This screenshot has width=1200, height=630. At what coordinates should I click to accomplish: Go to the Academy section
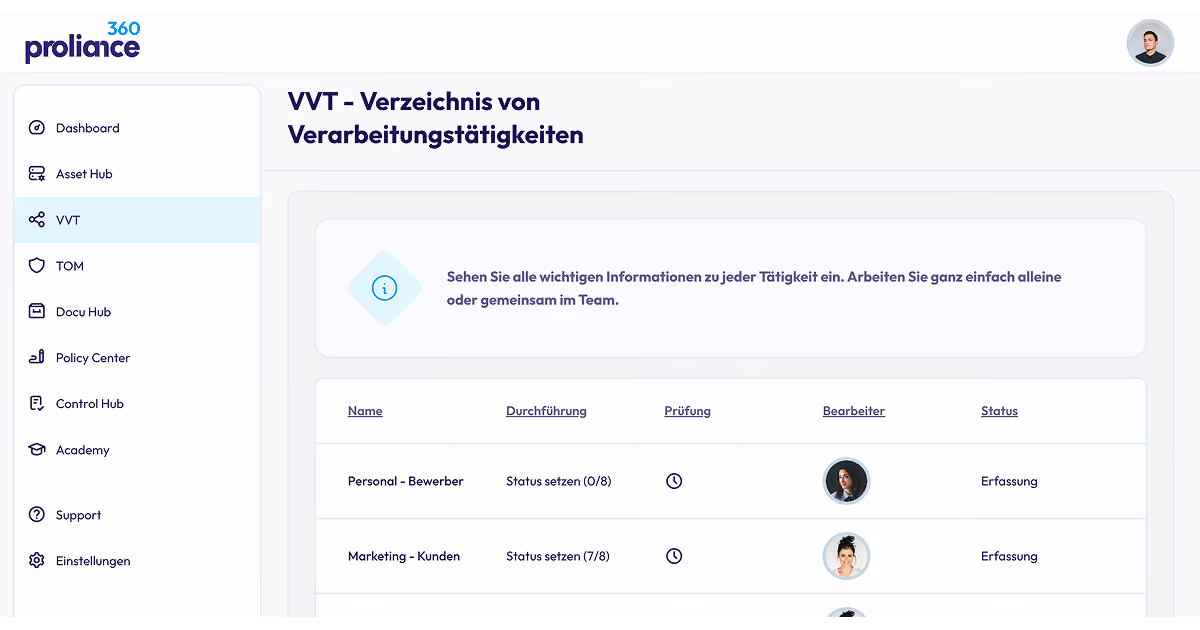tap(137, 450)
